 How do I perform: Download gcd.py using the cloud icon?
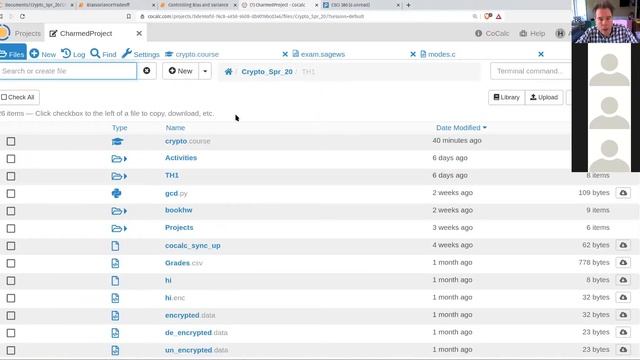click(623, 193)
